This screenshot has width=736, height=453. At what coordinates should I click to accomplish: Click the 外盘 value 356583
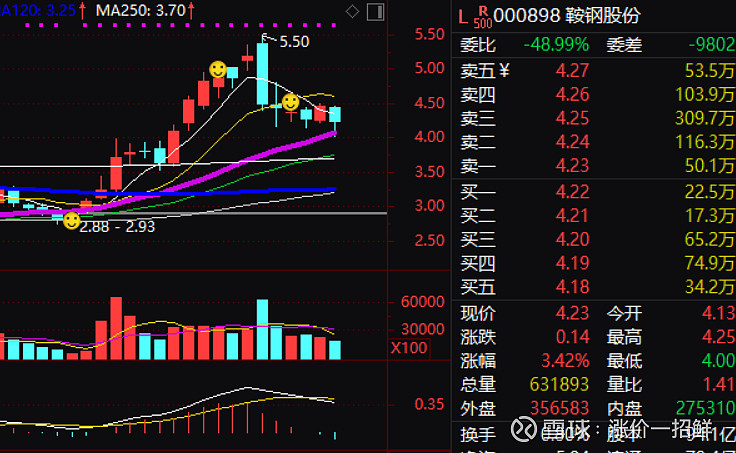pyautogui.click(x=559, y=408)
